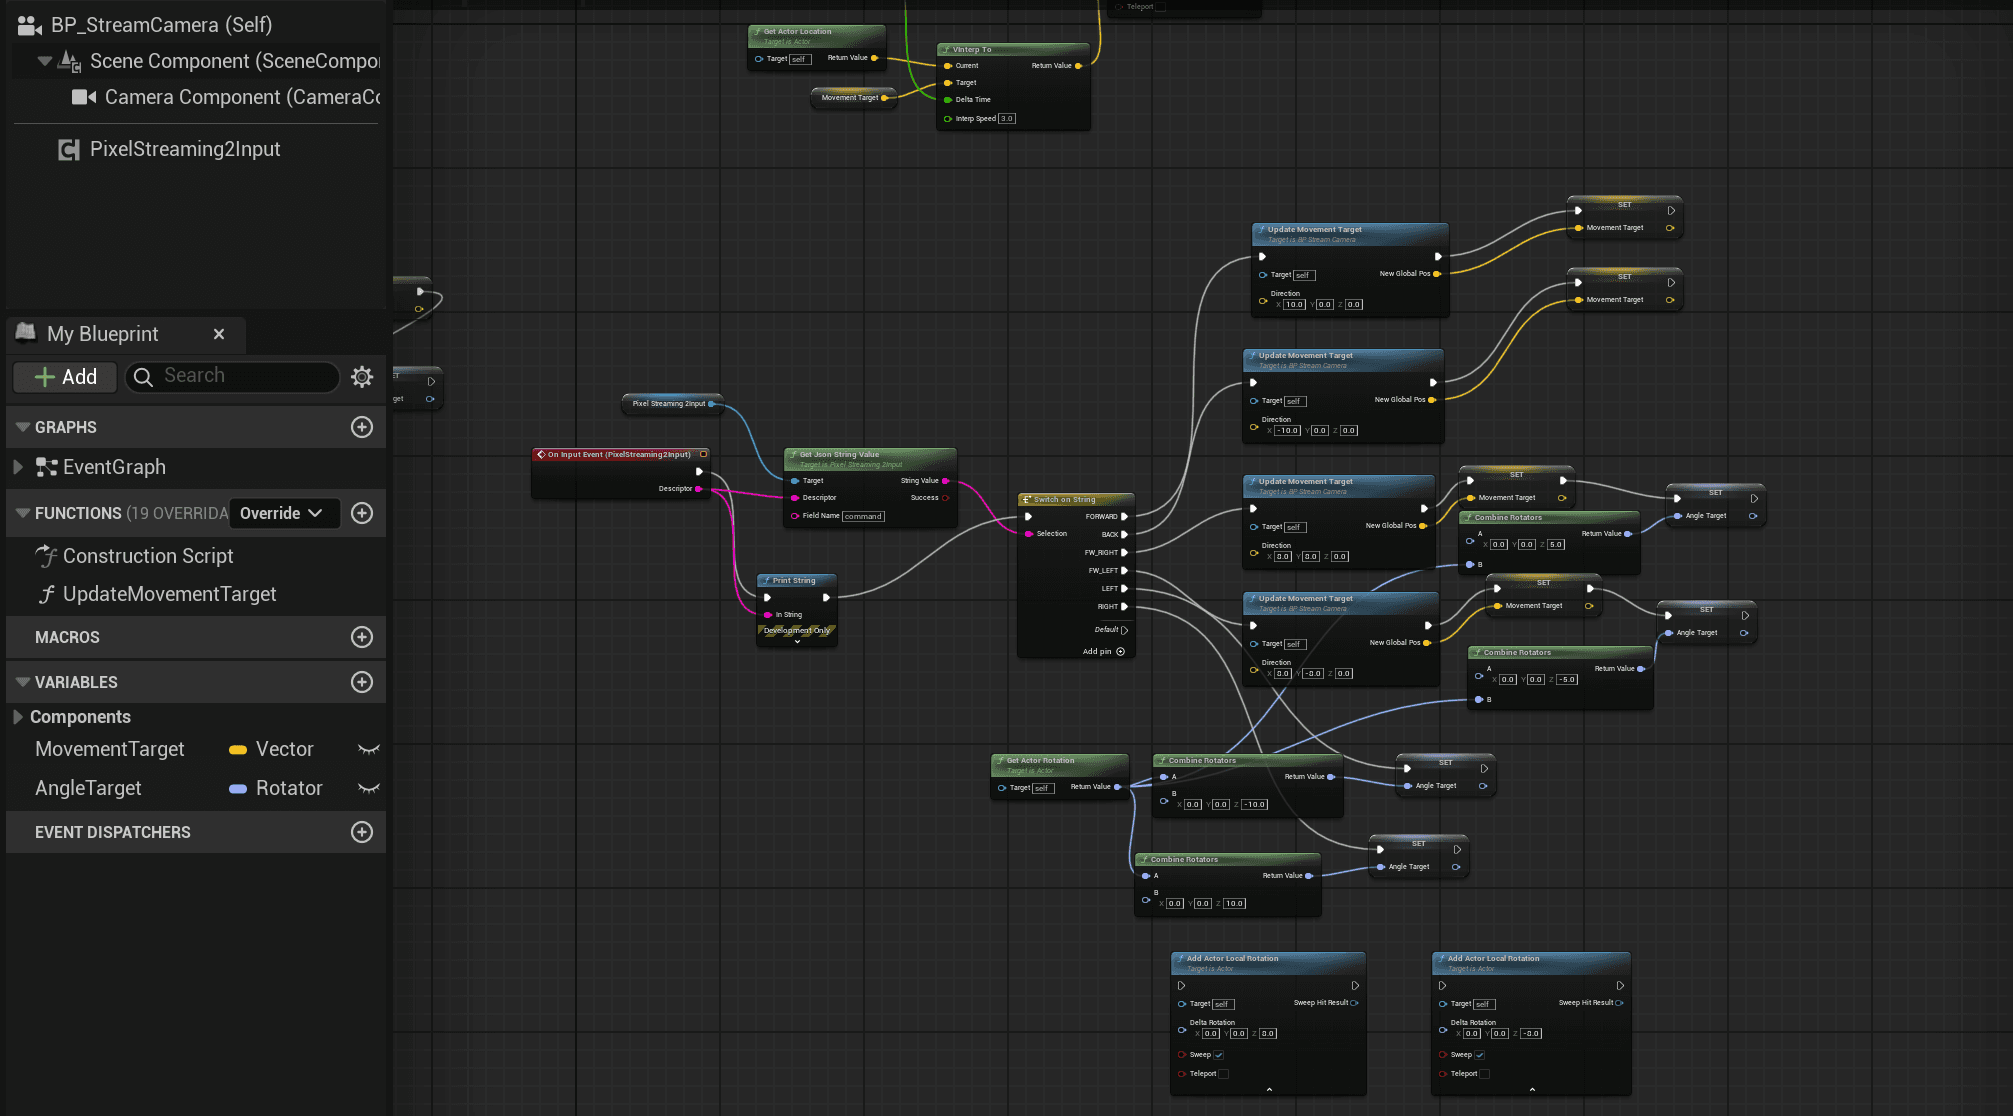Select the Camera Component item
This screenshot has width=2013, height=1116.
click(242, 97)
